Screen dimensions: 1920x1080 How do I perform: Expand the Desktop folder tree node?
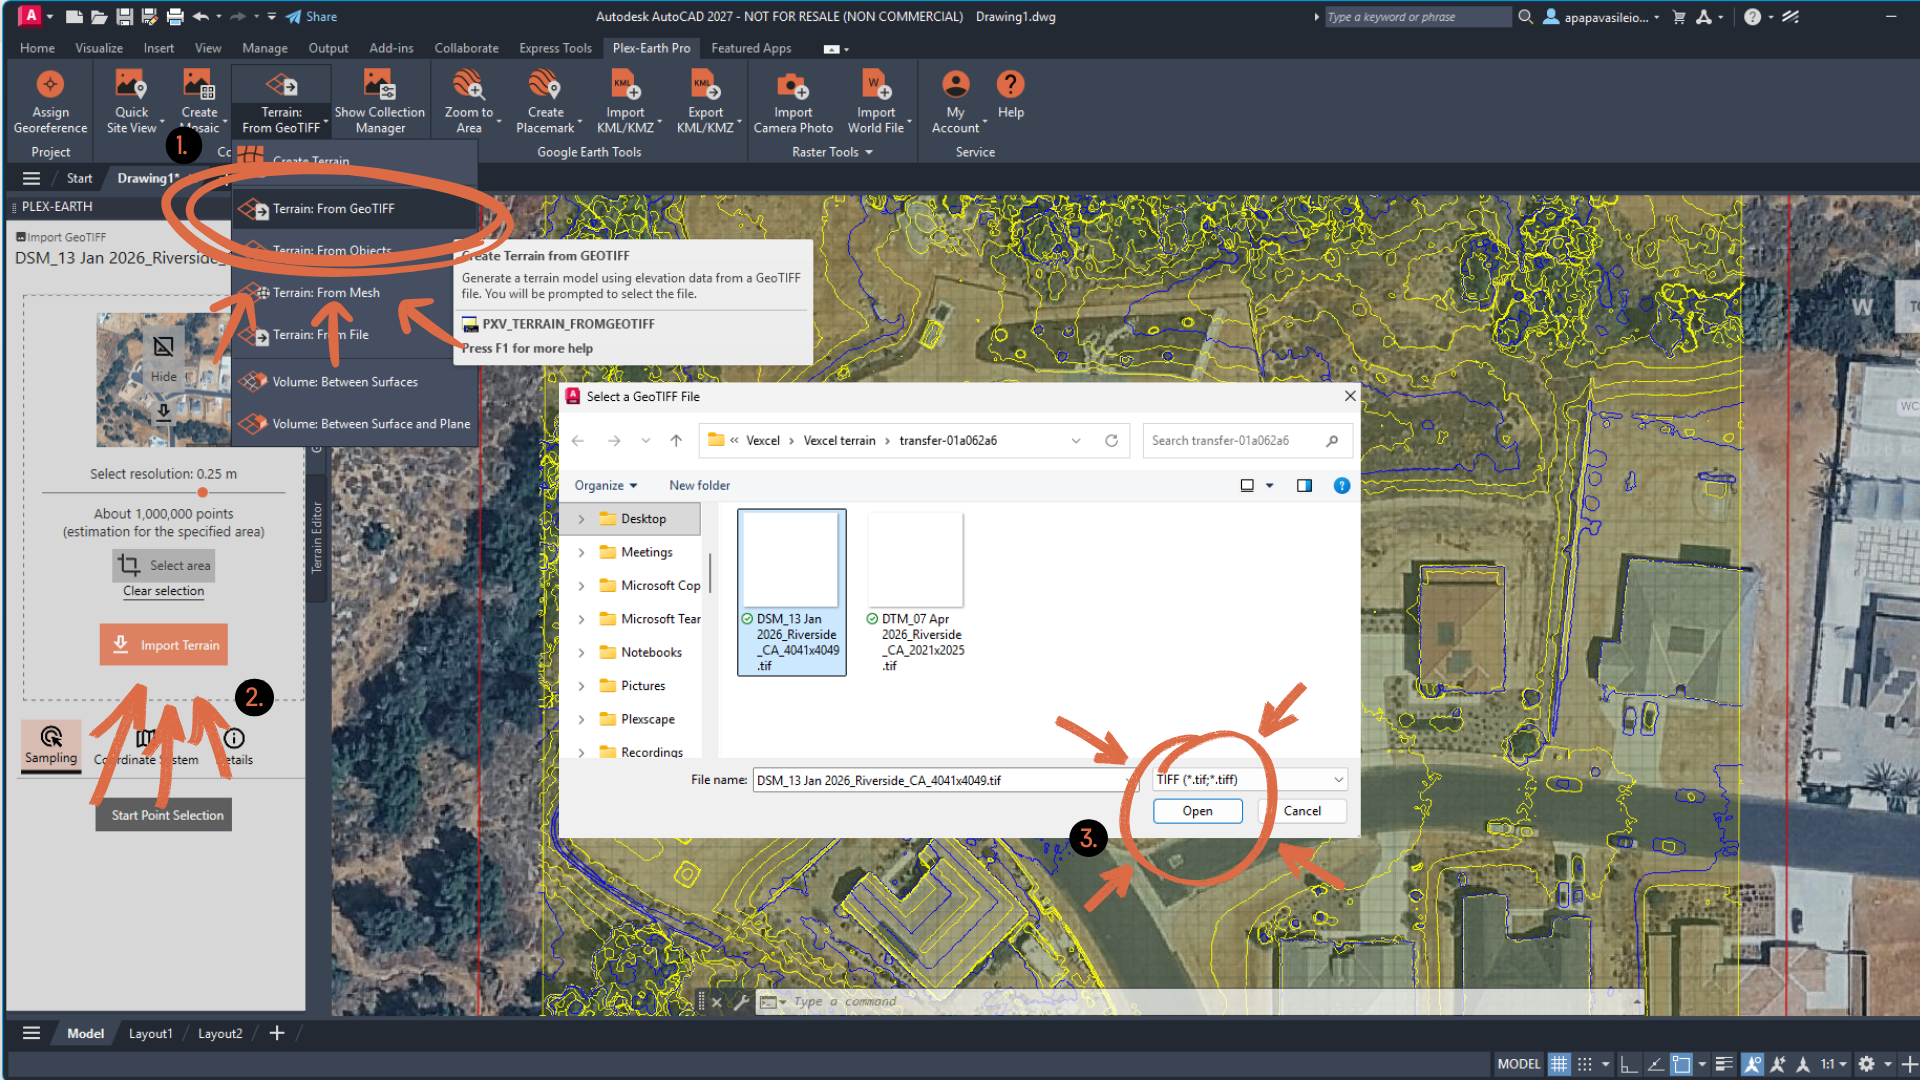581,519
